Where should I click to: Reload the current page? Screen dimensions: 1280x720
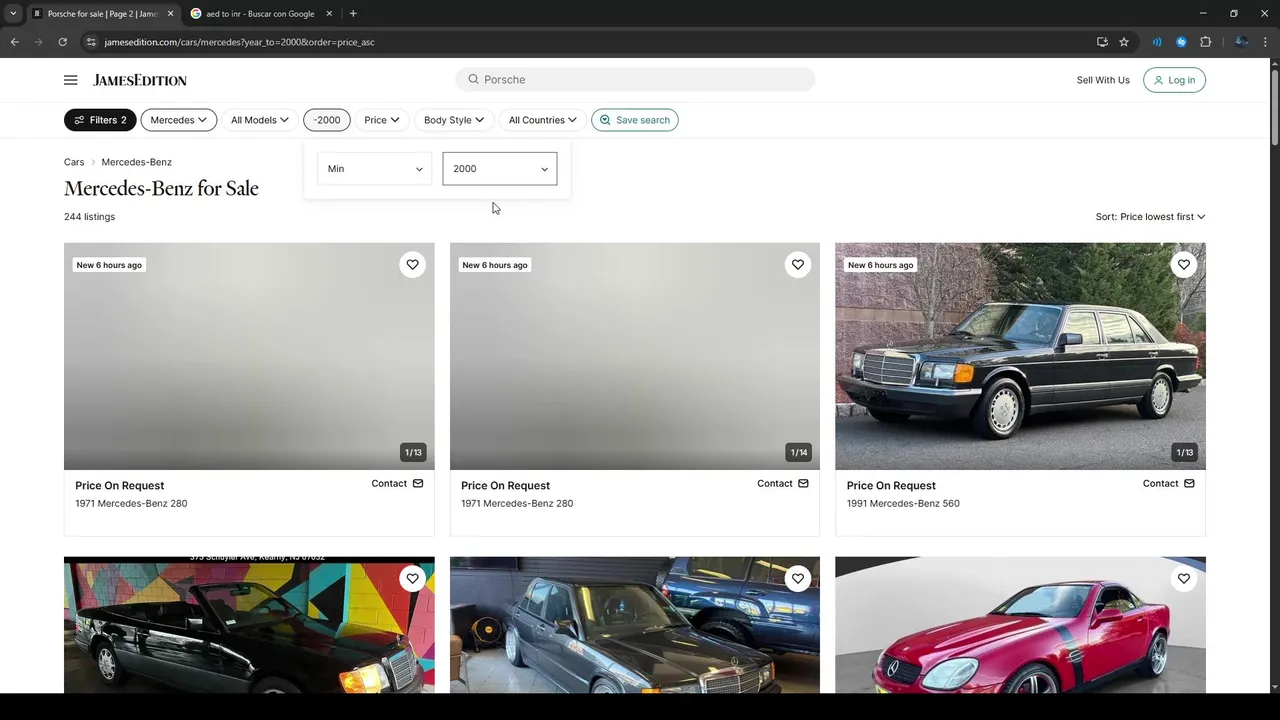(x=62, y=42)
